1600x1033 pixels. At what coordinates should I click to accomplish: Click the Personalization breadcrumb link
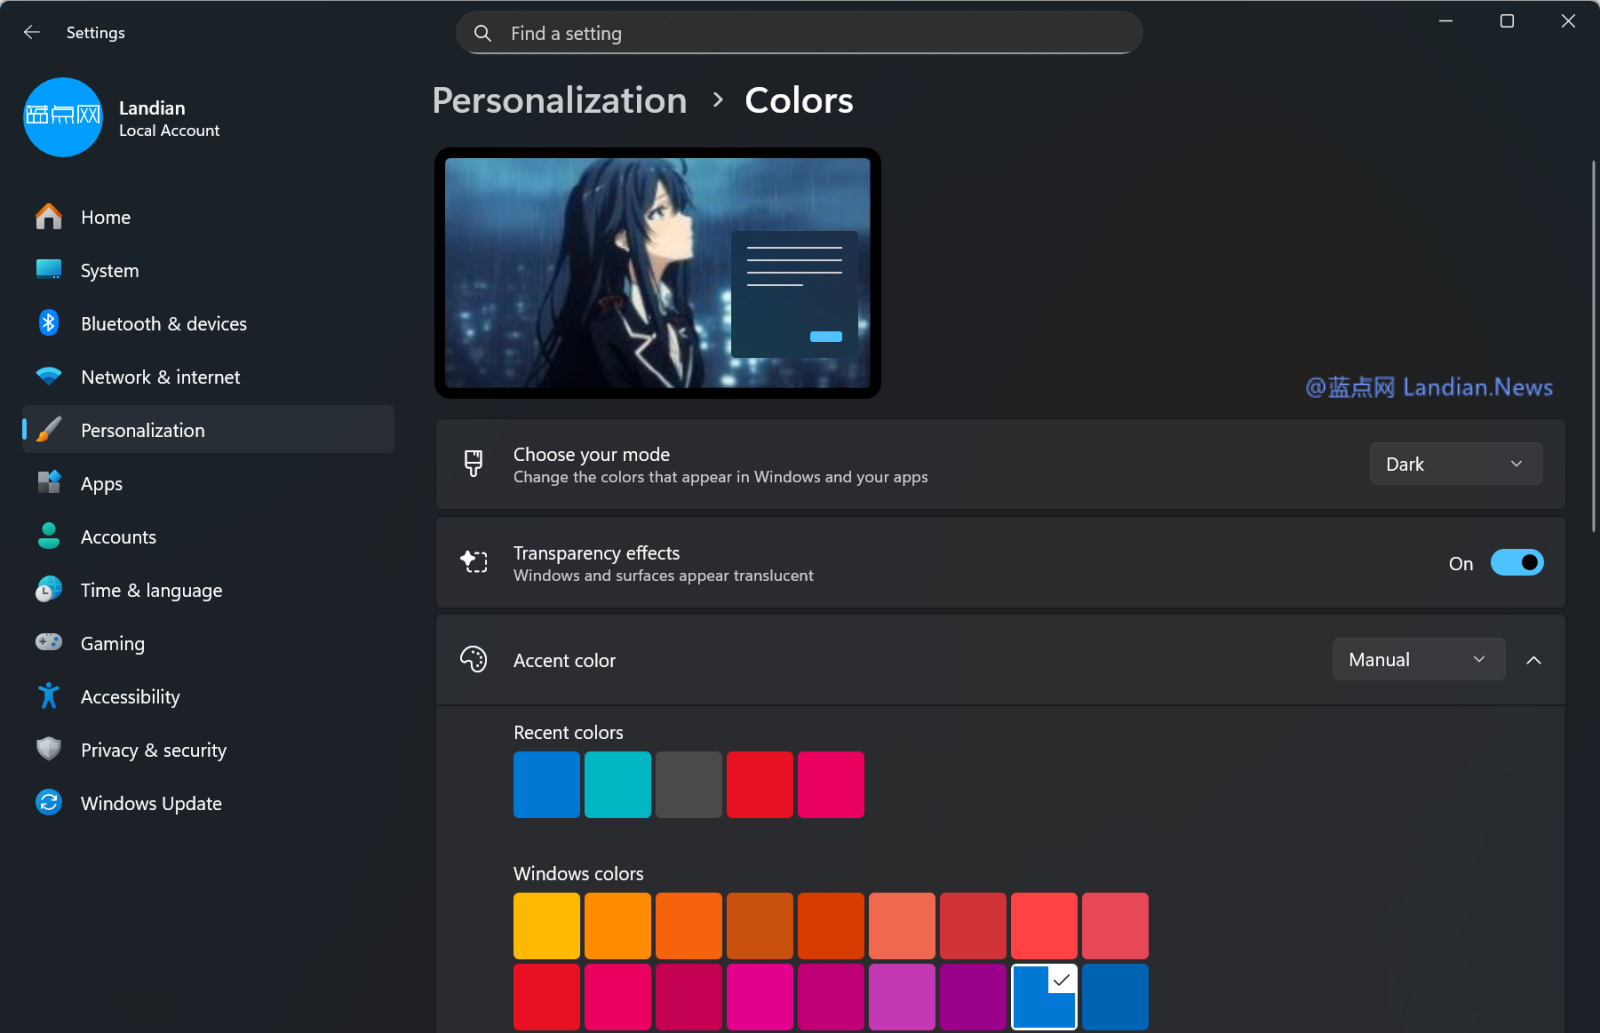coord(559,100)
